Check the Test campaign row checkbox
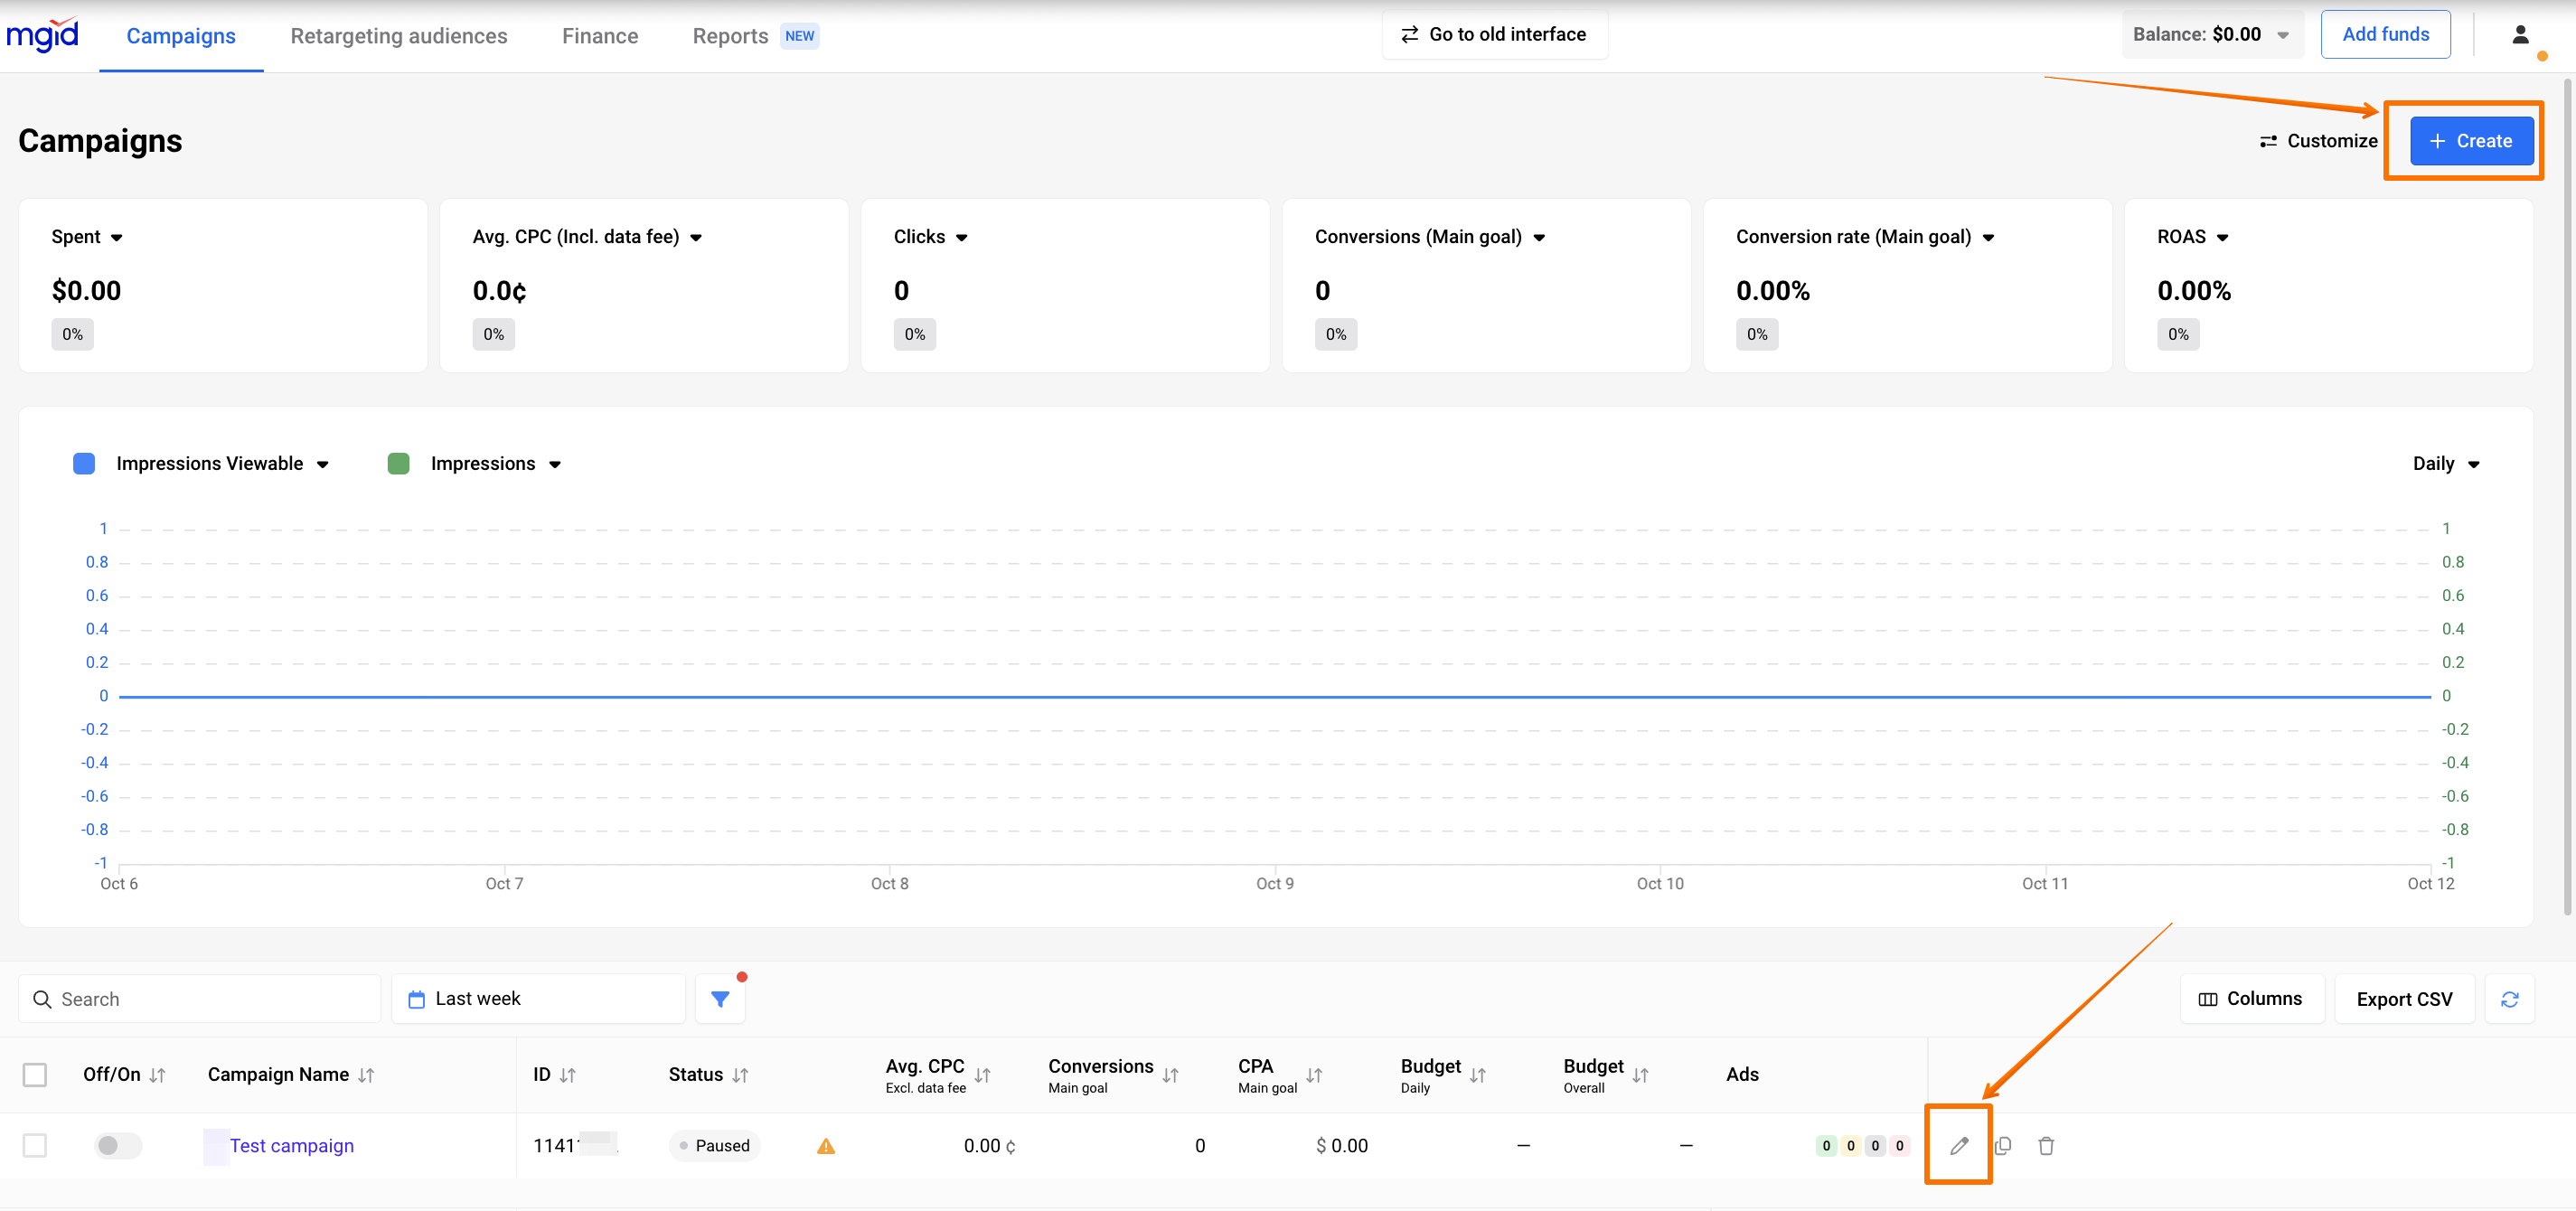Viewport: 2576px width, 1211px height. point(35,1145)
